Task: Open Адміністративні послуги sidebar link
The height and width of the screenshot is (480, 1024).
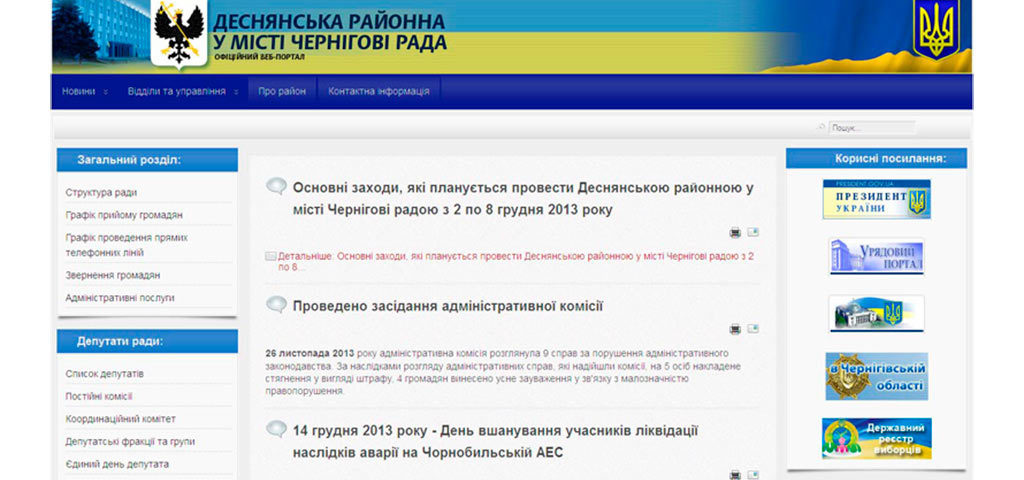Action: [x=120, y=298]
